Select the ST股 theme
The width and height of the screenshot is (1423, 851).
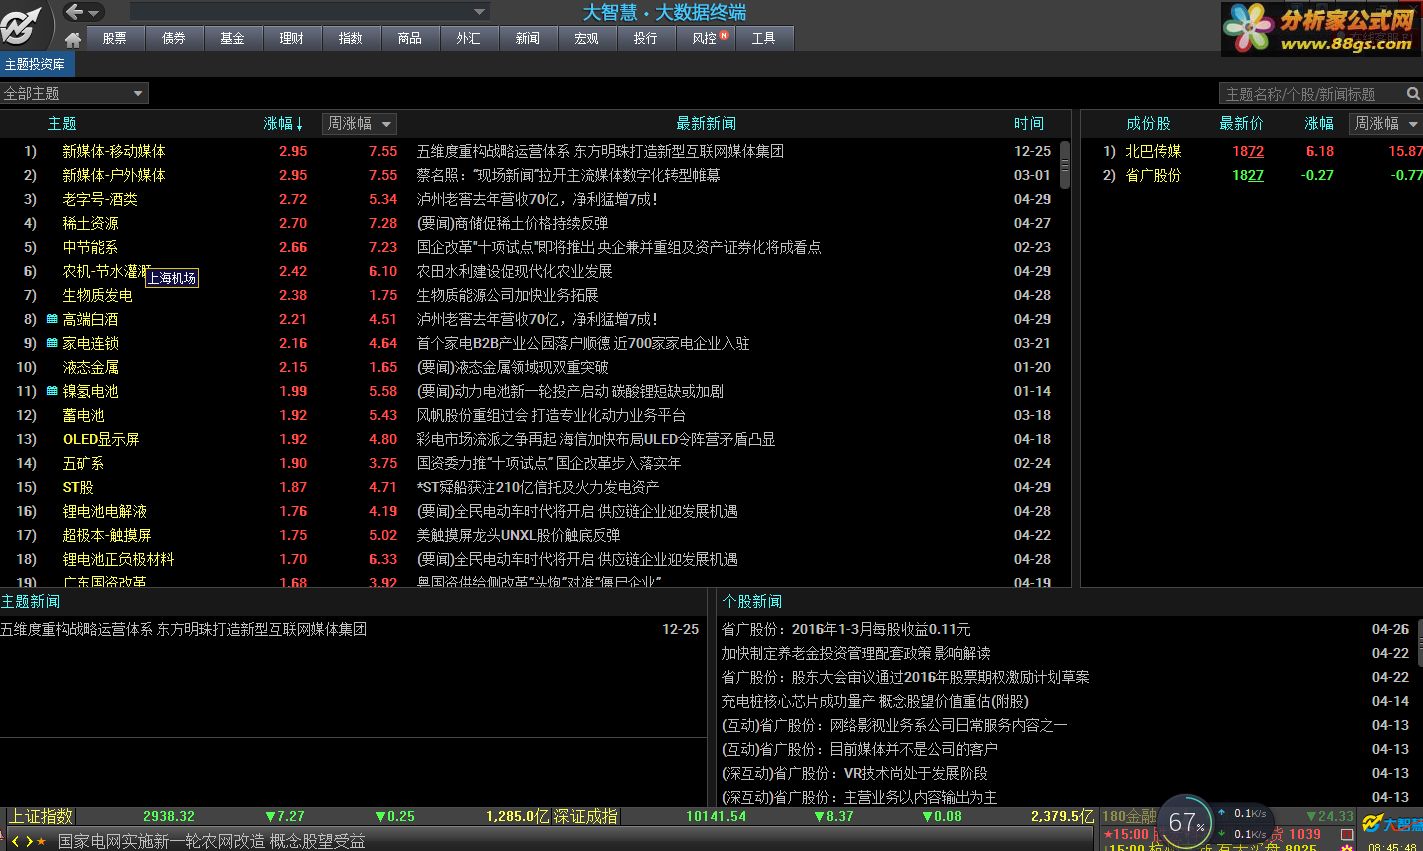pos(78,487)
